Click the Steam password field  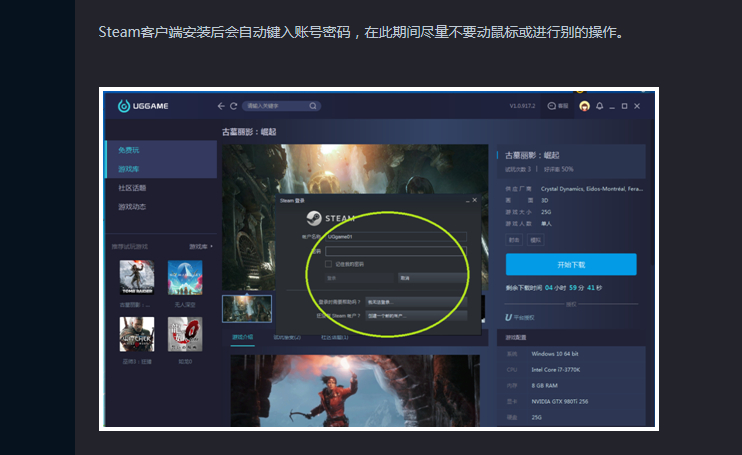click(x=396, y=251)
